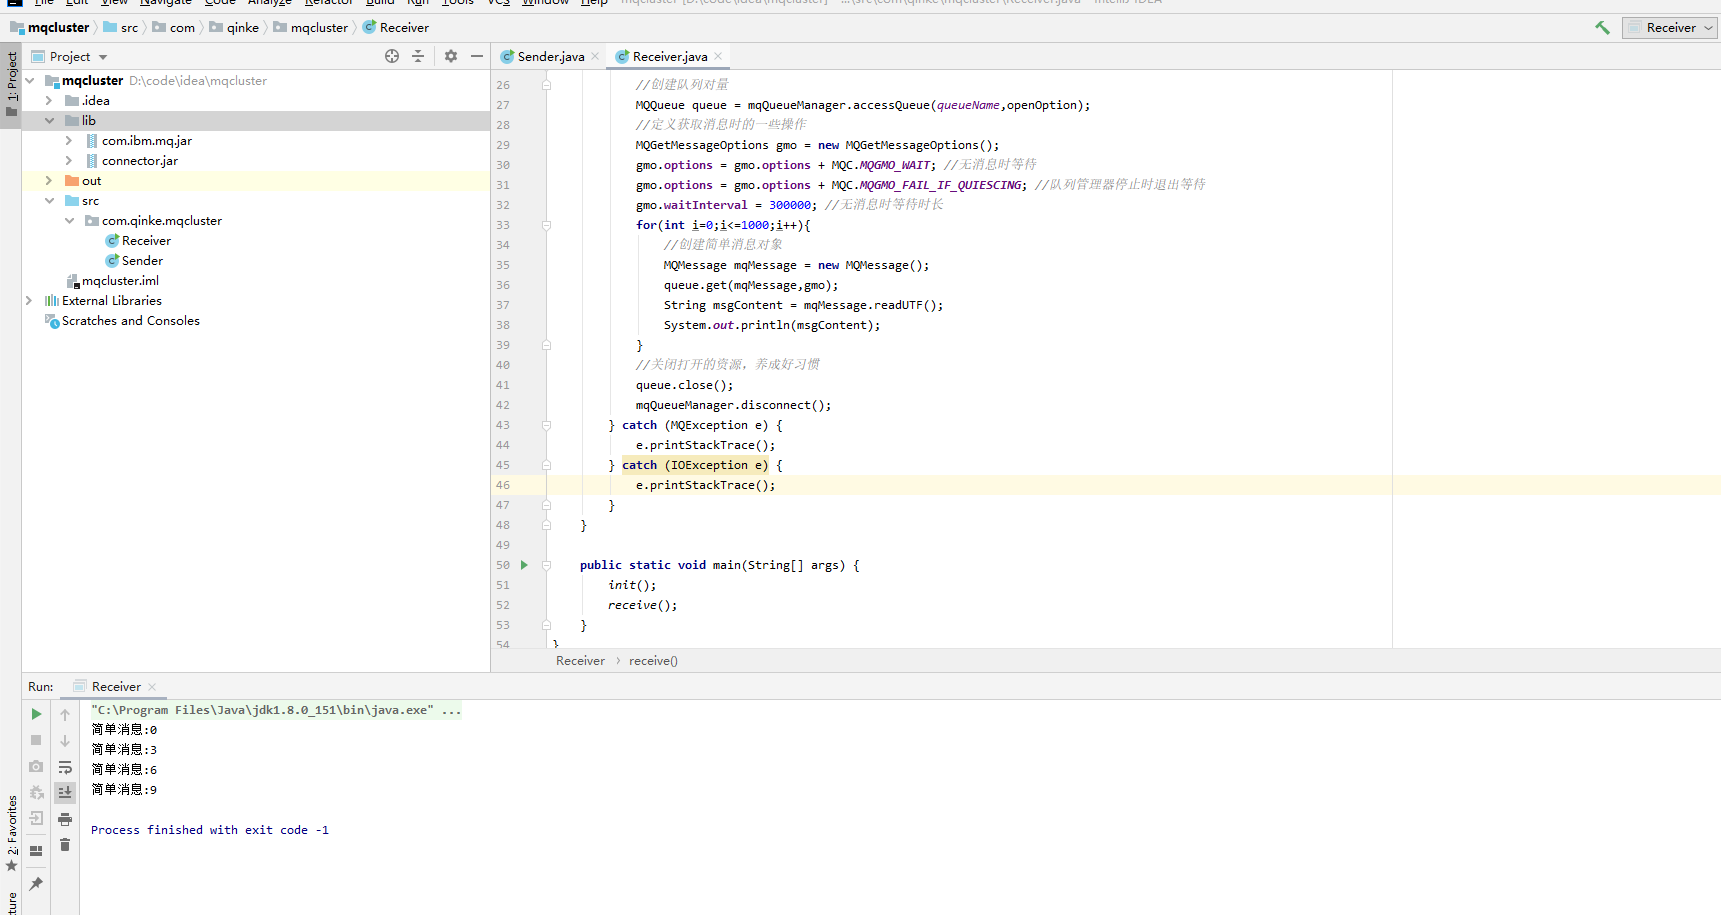The width and height of the screenshot is (1721, 915).
Task: Collapse the mqcluster root project node
Action: (30, 80)
